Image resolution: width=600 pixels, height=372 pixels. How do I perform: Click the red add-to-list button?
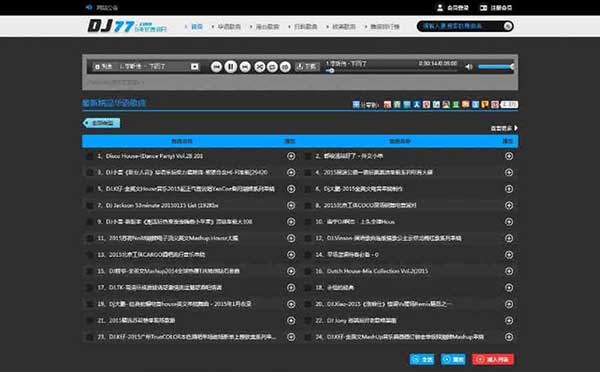coord(493,359)
